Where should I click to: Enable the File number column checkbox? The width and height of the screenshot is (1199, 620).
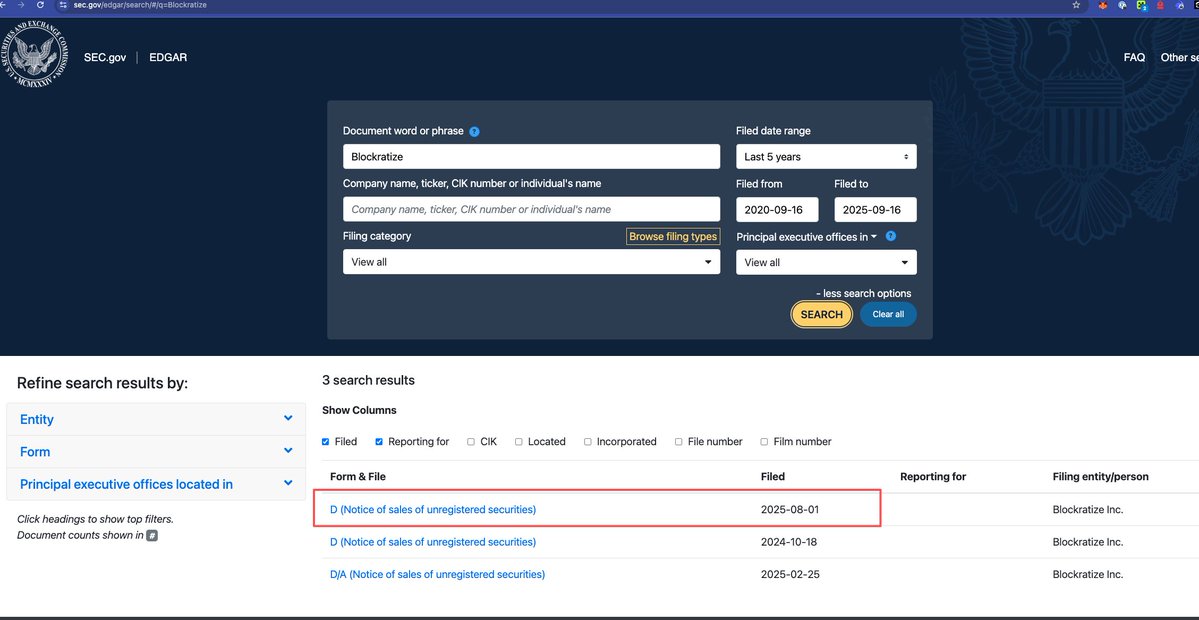[x=678, y=442]
